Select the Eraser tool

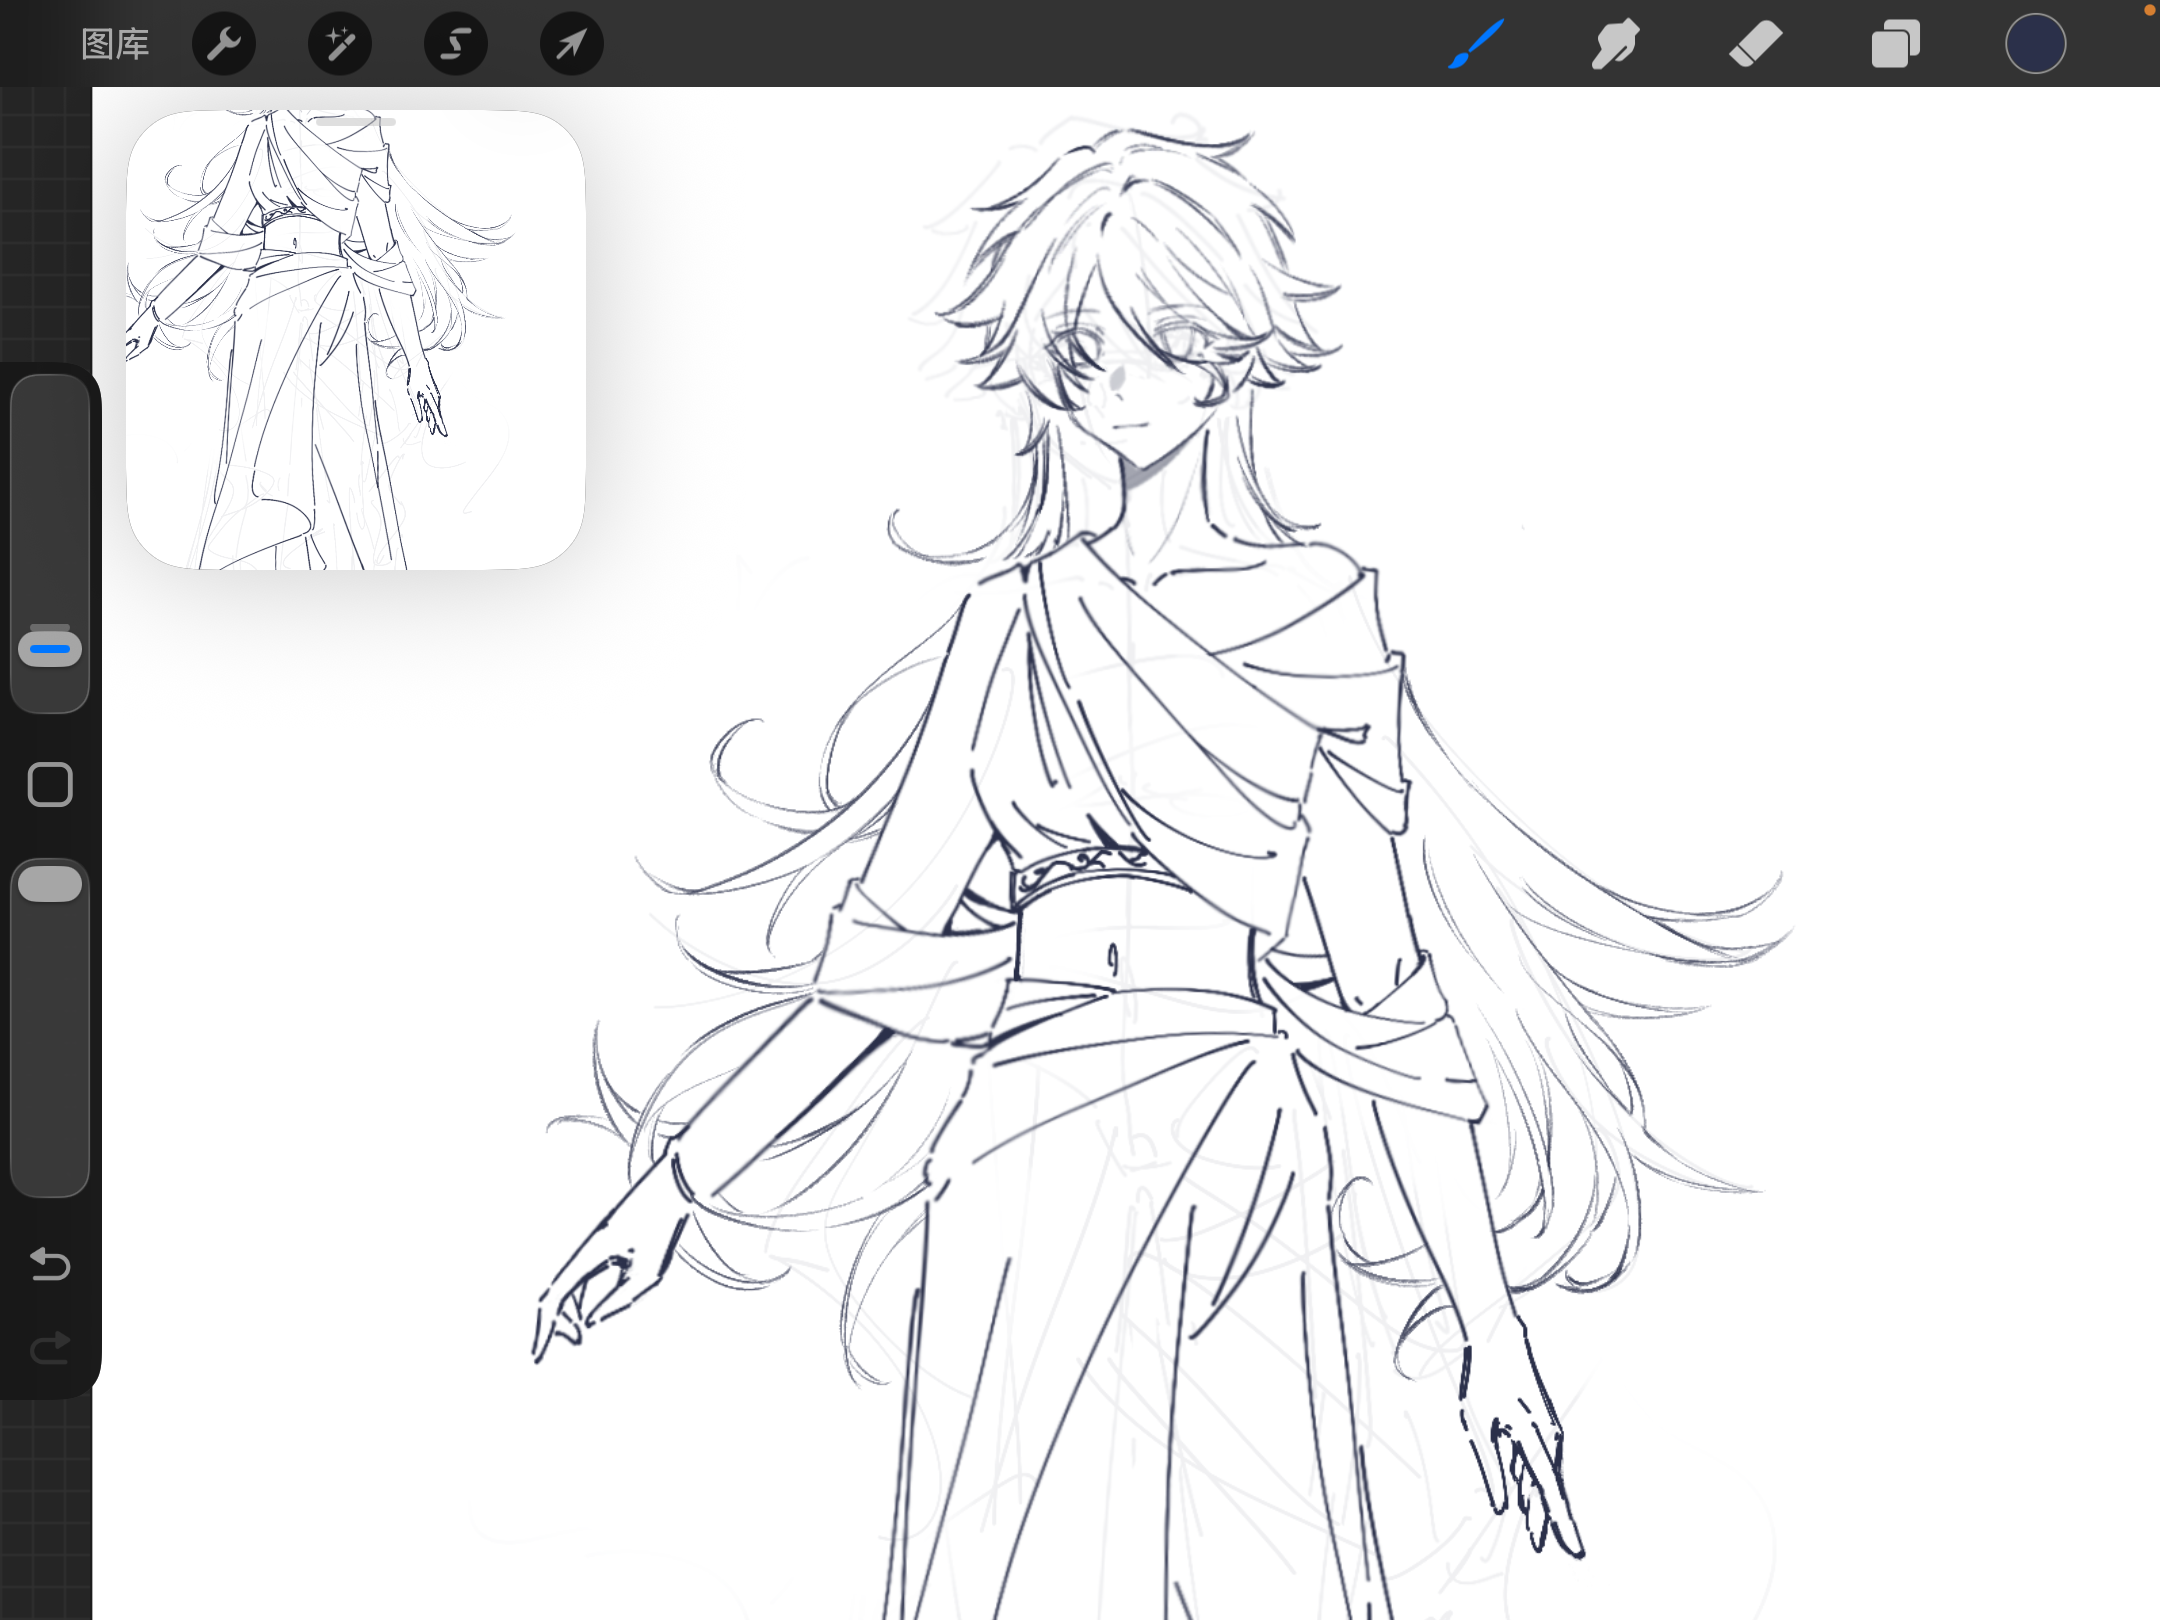pos(1756,44)
